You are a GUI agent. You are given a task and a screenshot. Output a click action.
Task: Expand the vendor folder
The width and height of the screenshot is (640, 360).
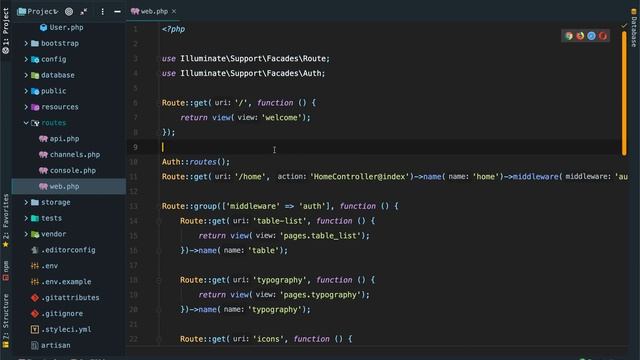[26, 234]
